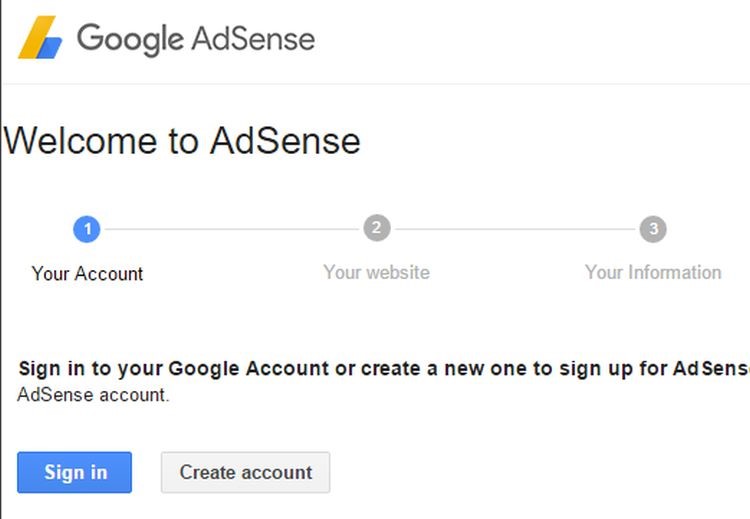
Task: Go to the Your website step label
Action: point(376,272)
